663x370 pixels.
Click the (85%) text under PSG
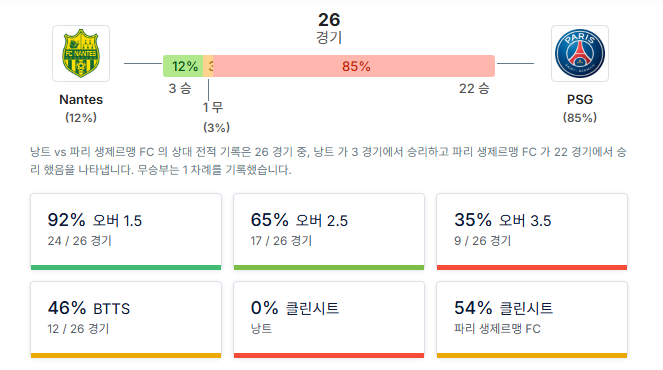(580, 118)
